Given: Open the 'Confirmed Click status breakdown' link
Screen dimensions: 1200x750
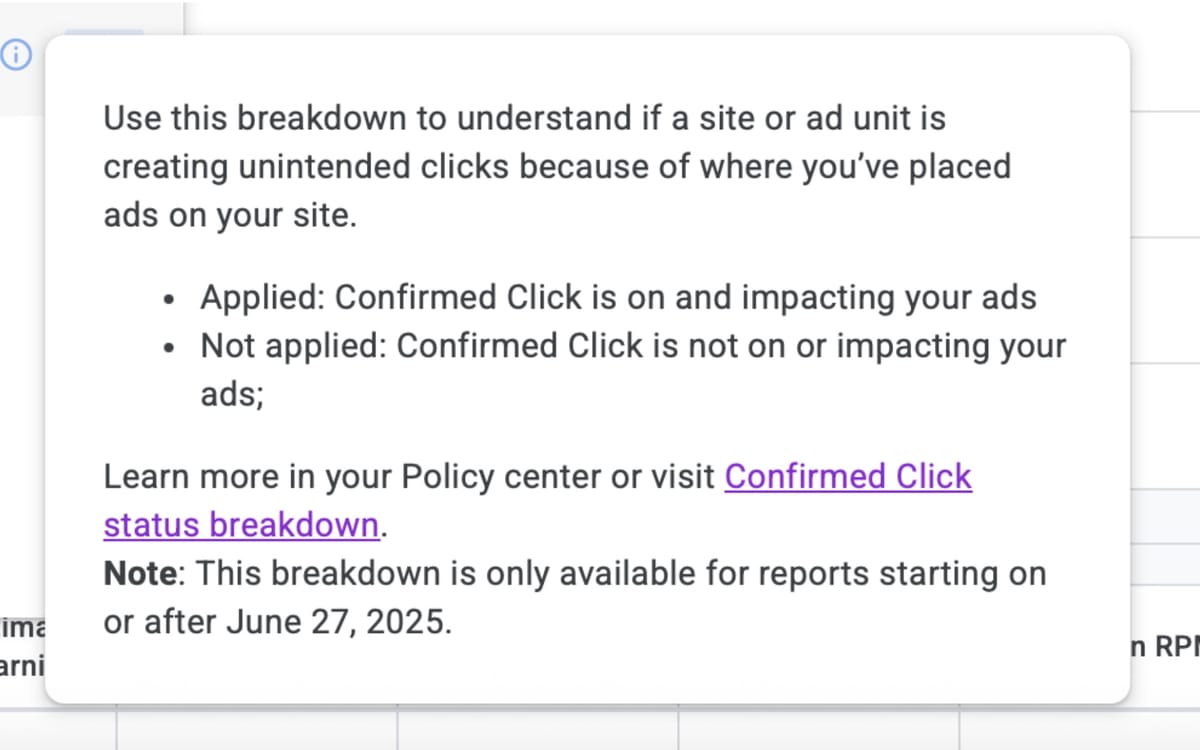Looking at the screenshot, I should (x=847, y=477).
